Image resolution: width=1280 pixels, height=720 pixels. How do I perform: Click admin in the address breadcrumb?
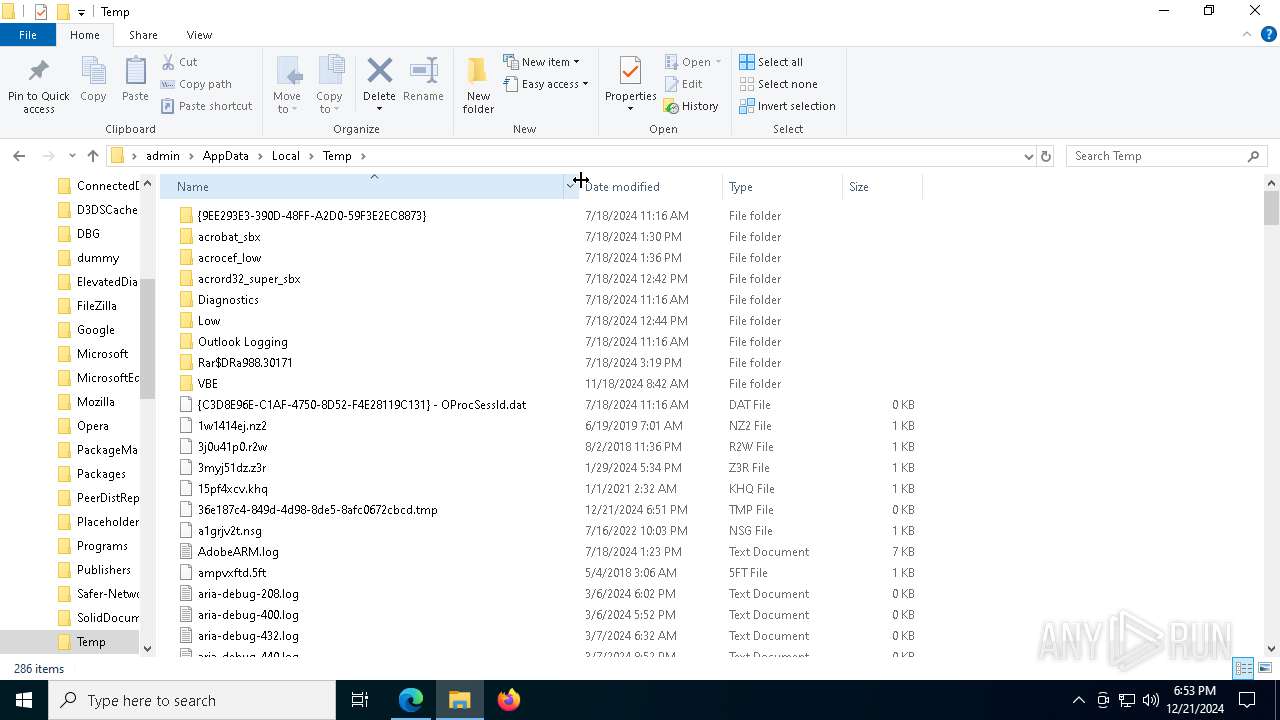(x=163, y=156)
